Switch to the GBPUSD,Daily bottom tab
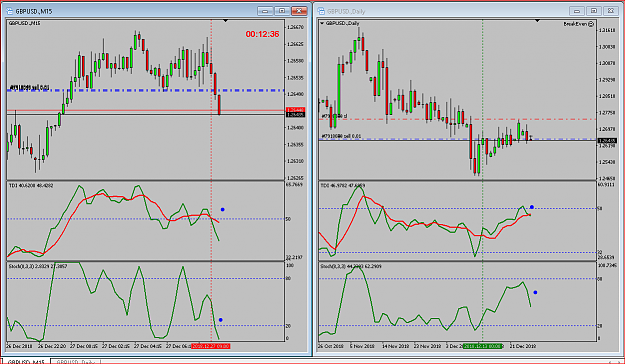This screenshot has width=625, height=364. 75,362
